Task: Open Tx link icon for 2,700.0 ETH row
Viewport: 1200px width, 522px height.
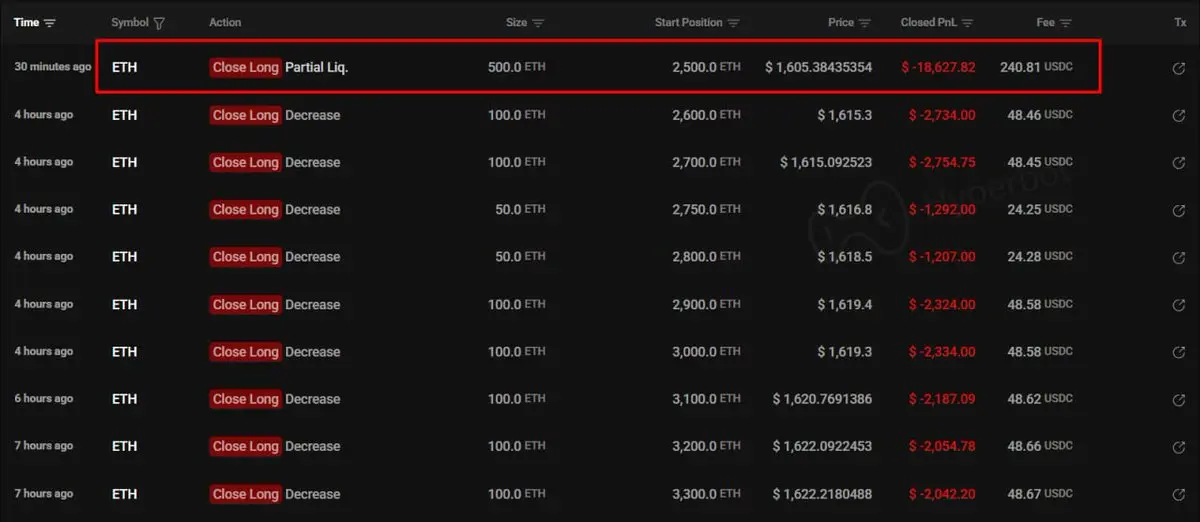Action: (1178, 162)
